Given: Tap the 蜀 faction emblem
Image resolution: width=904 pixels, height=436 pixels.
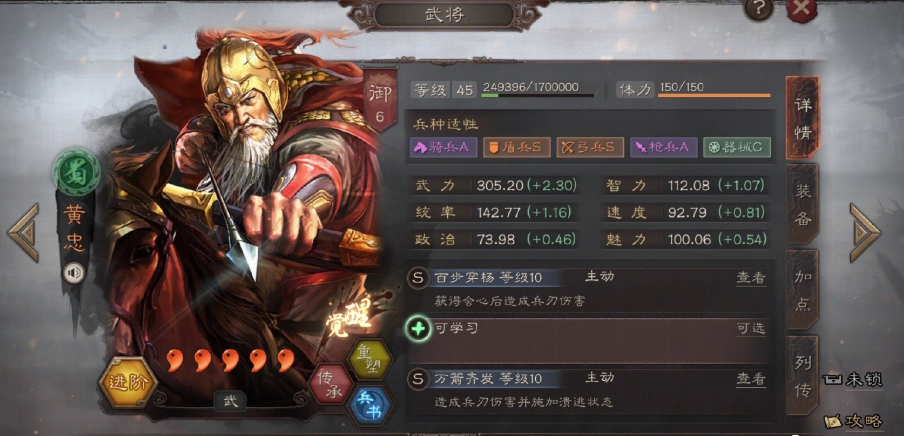Looking at the screenshot, I should point(76,171).
